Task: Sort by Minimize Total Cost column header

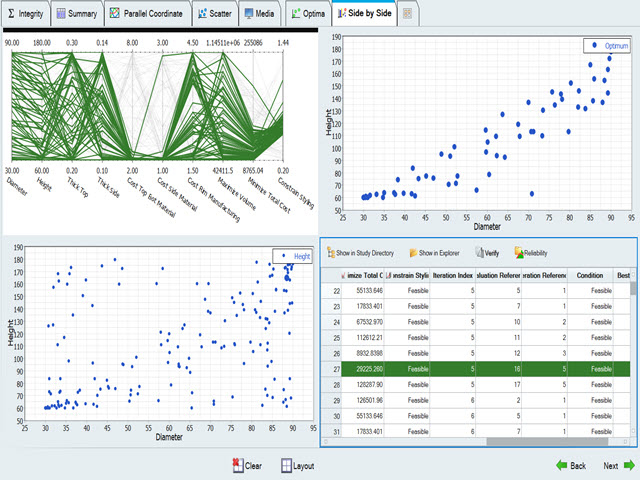Action: [362, 276]
